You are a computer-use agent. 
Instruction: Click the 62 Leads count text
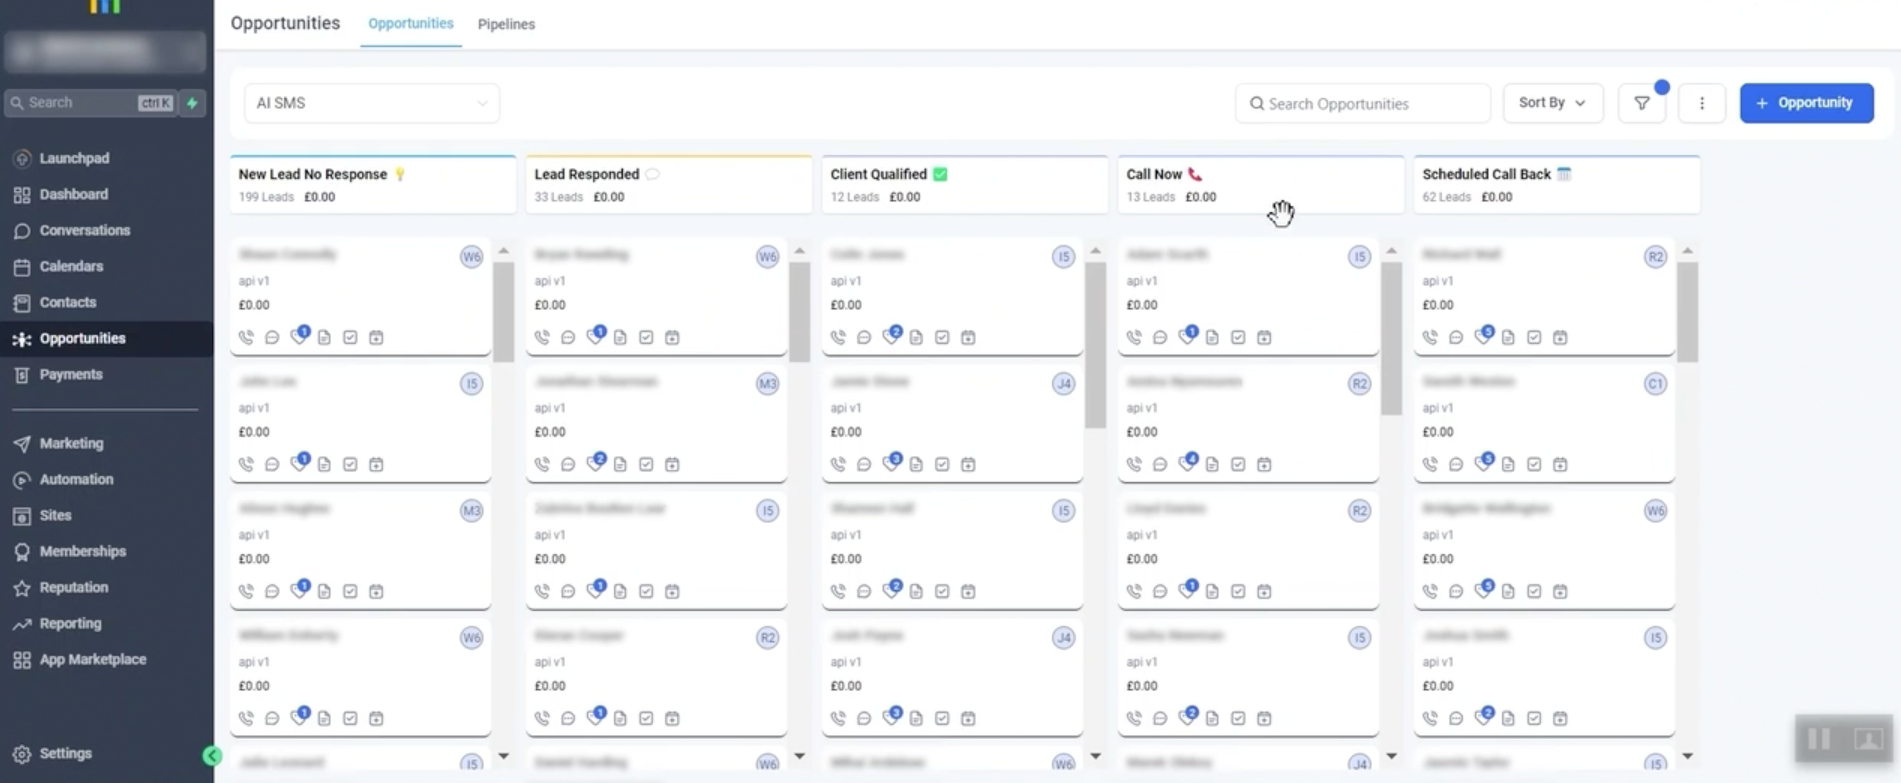click(x=1446, y=197)
